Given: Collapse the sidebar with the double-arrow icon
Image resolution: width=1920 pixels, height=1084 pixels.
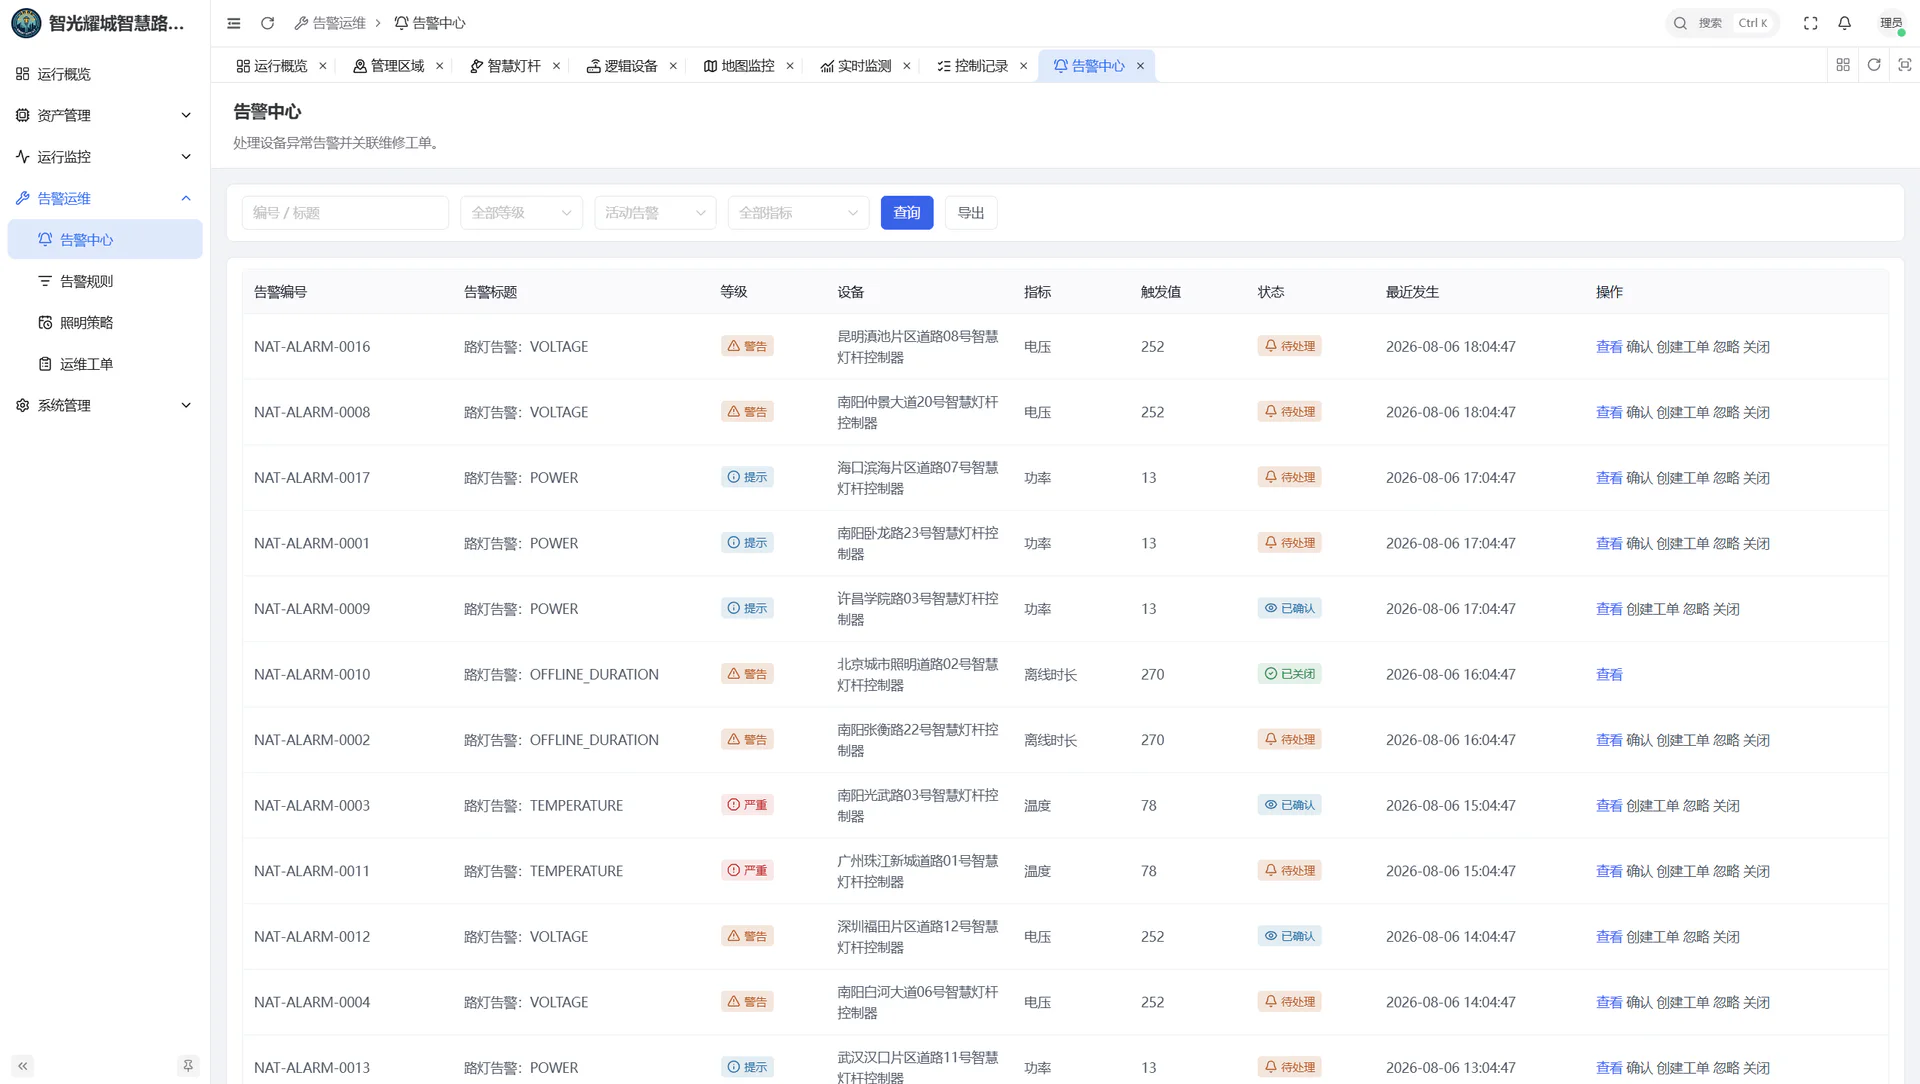Looking at the screenshot, I should pos(23,1066).
